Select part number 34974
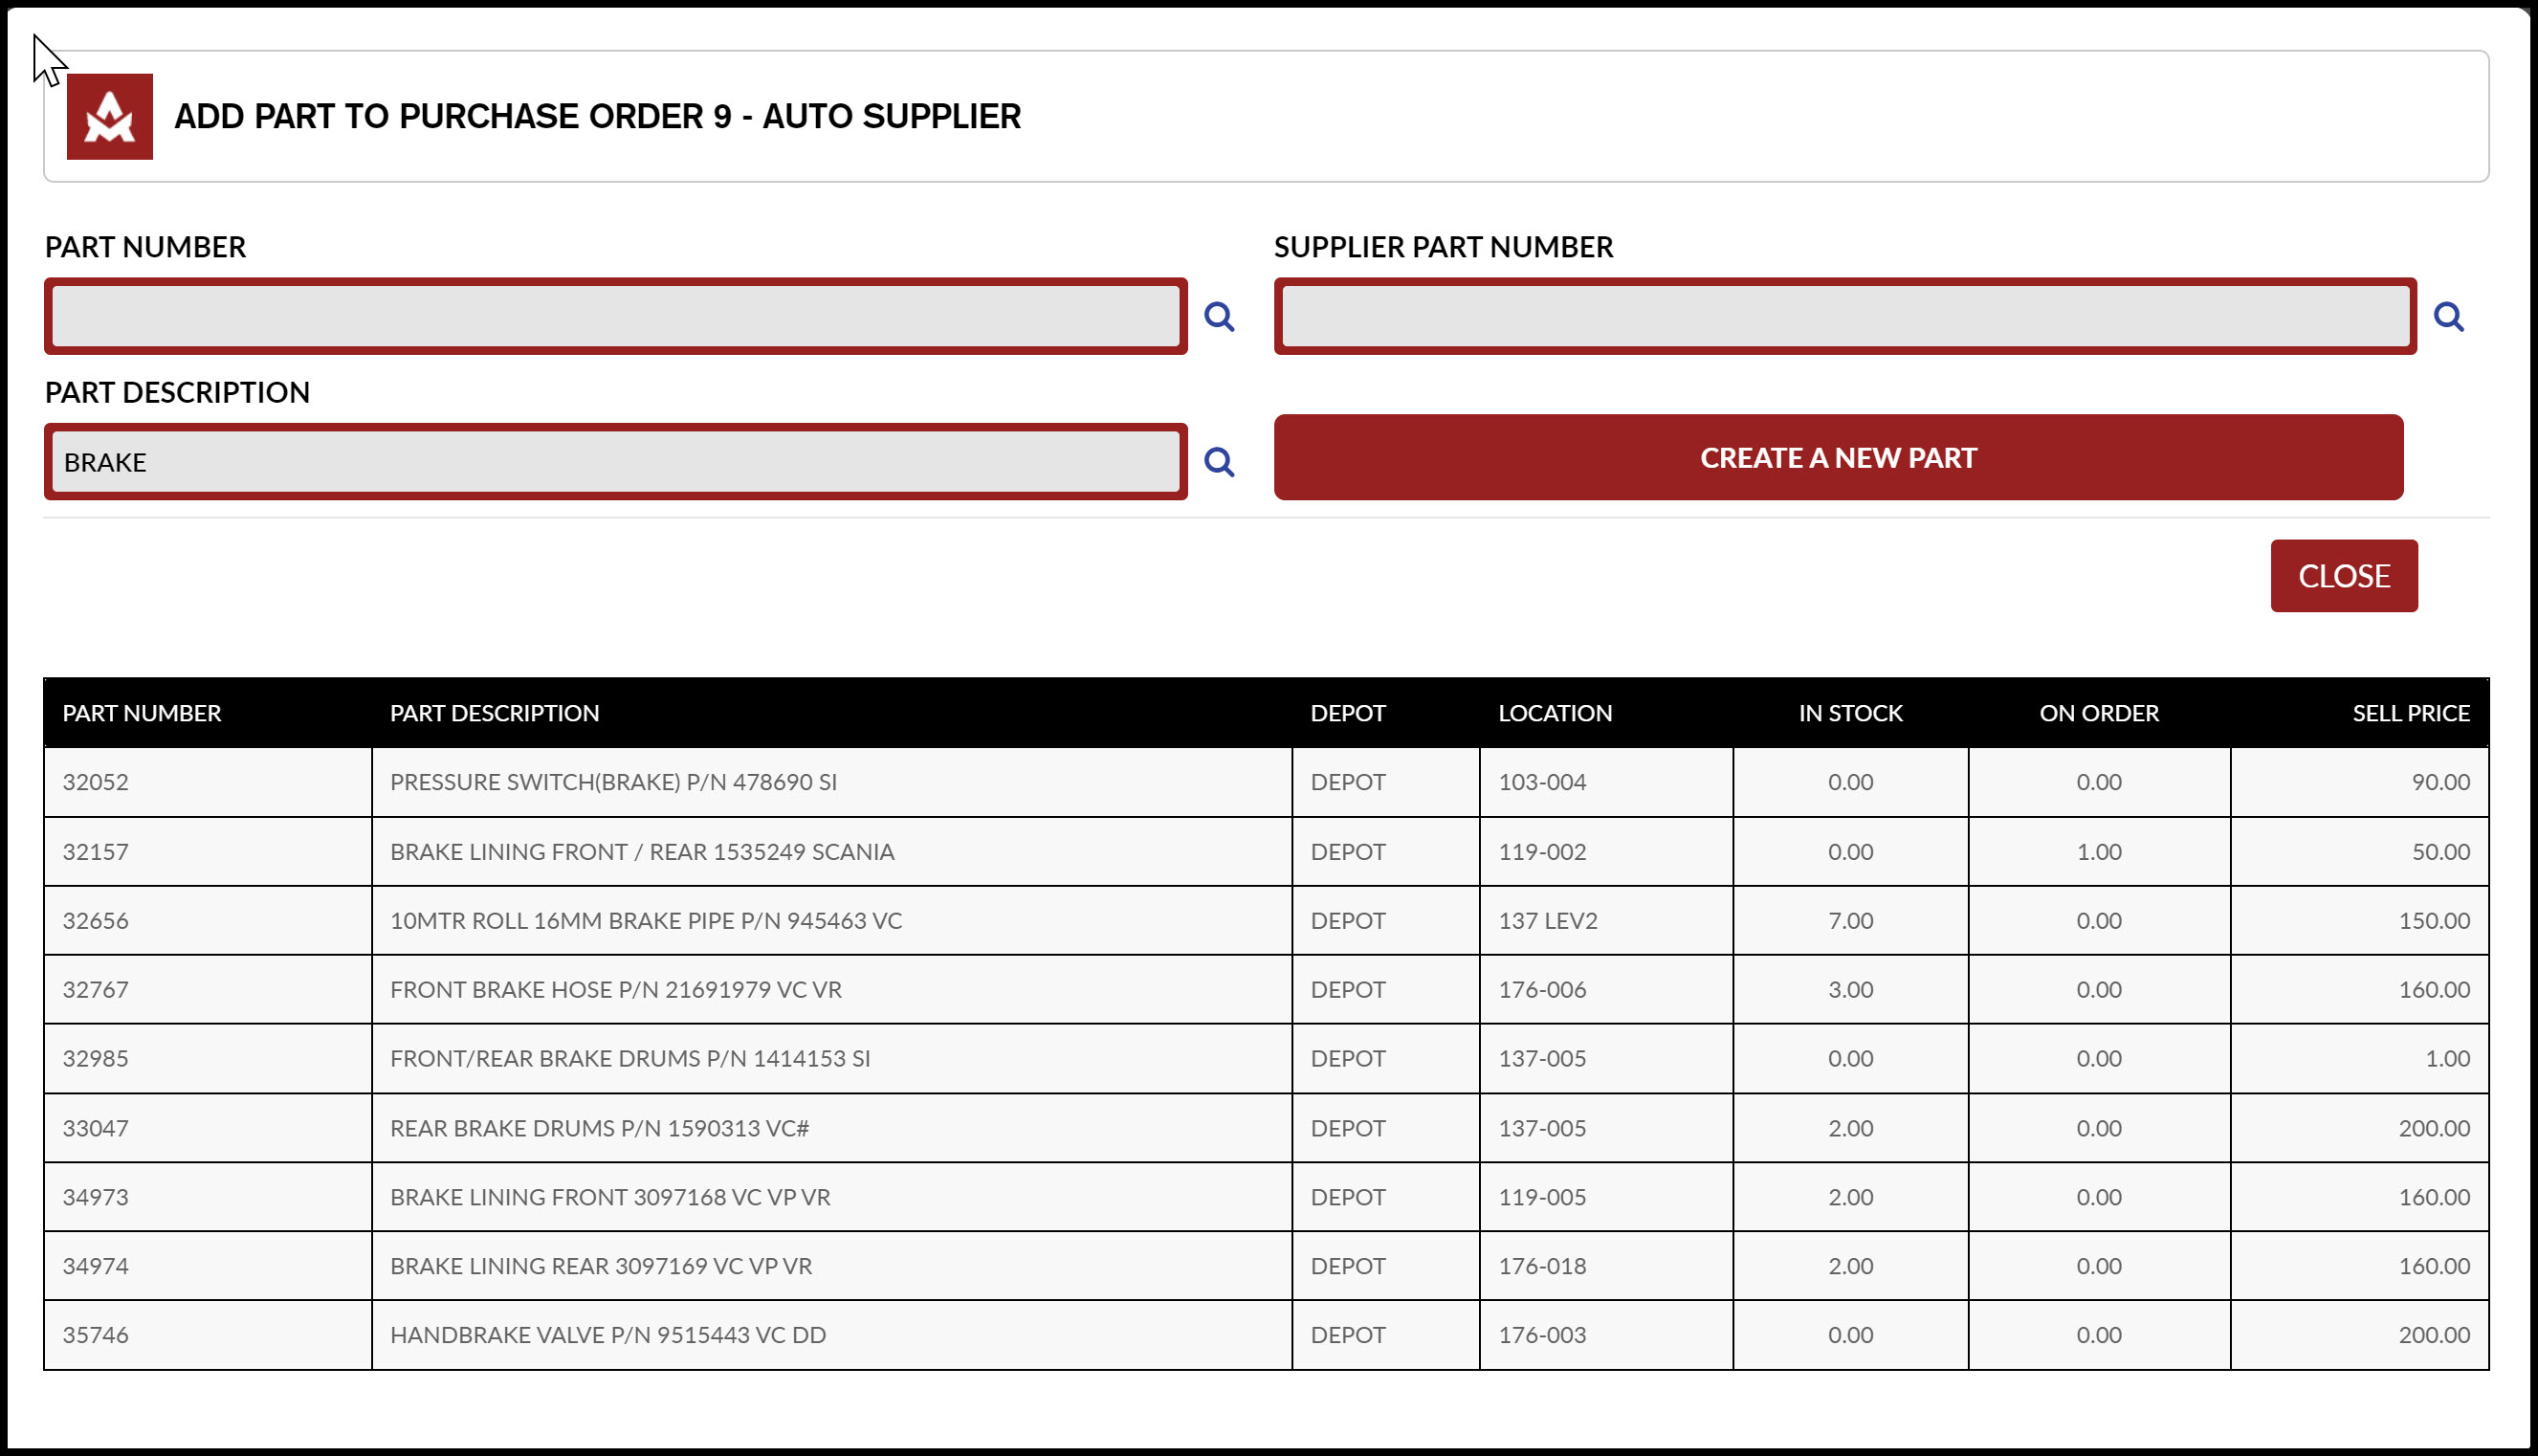The width and height of the screenshot is (2538, 1456). [x=96, y=1266]
